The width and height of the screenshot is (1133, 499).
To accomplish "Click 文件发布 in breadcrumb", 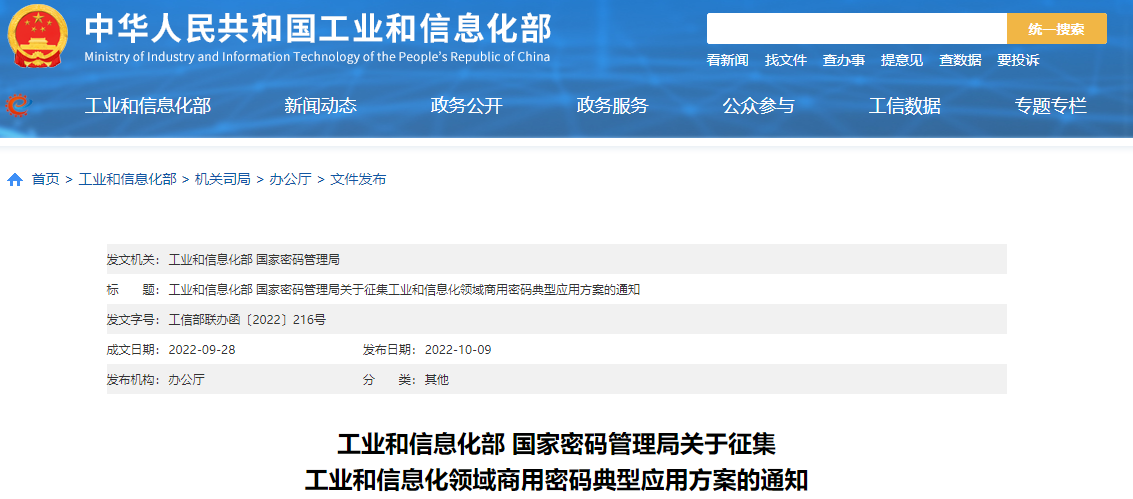I will point(358,180).
